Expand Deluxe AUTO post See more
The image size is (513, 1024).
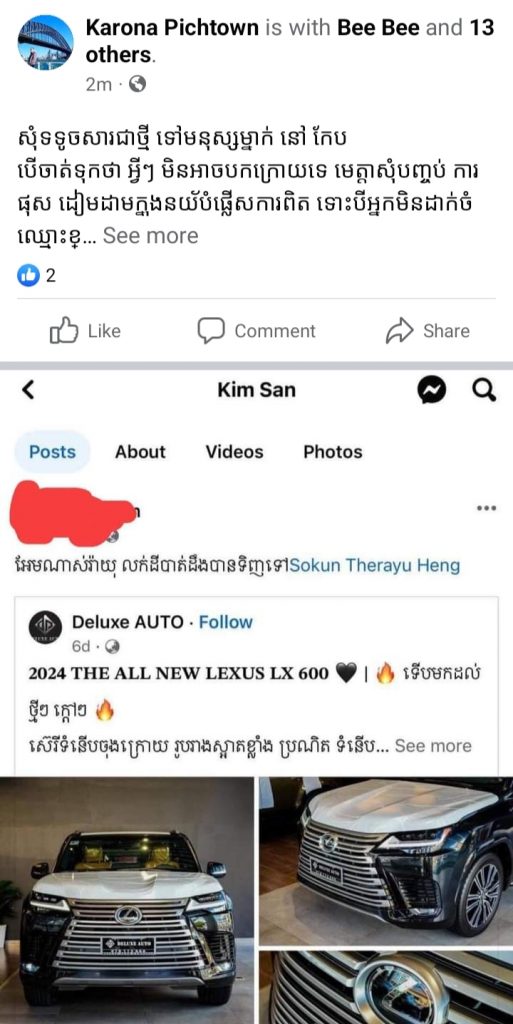tap(433, 746)
